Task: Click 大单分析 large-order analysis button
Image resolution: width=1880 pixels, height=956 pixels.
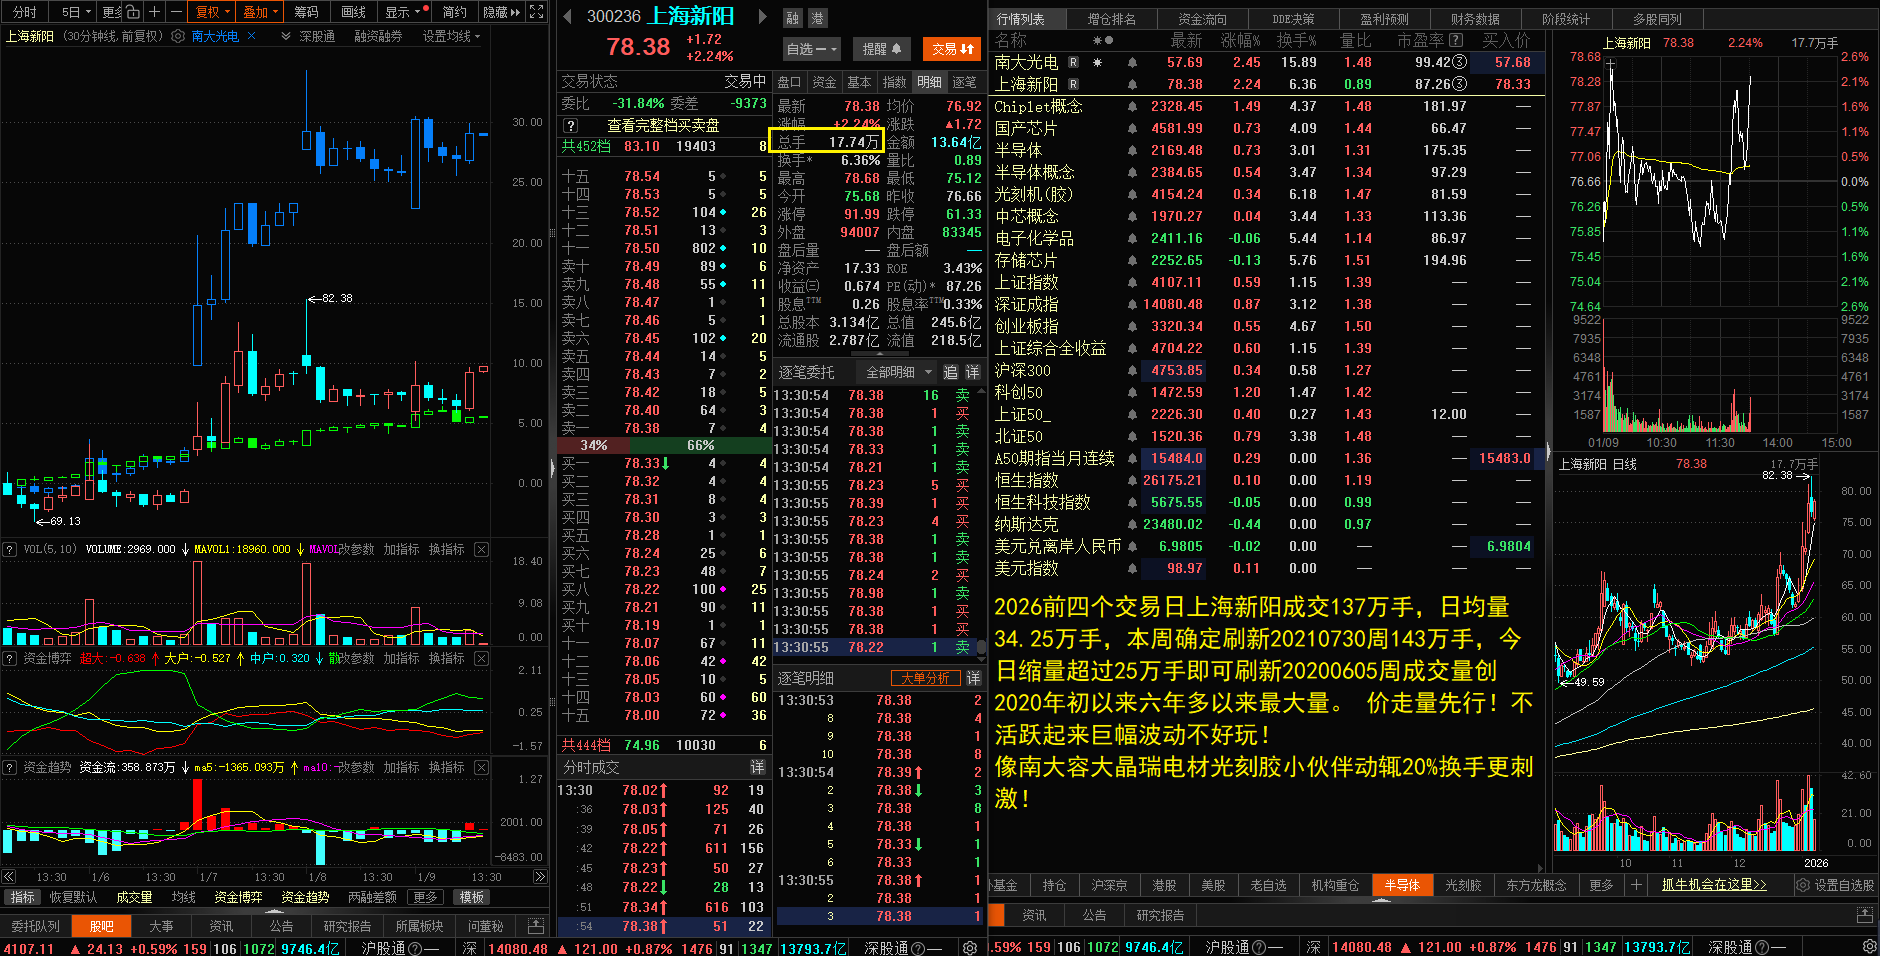Action: pos(924,678)
